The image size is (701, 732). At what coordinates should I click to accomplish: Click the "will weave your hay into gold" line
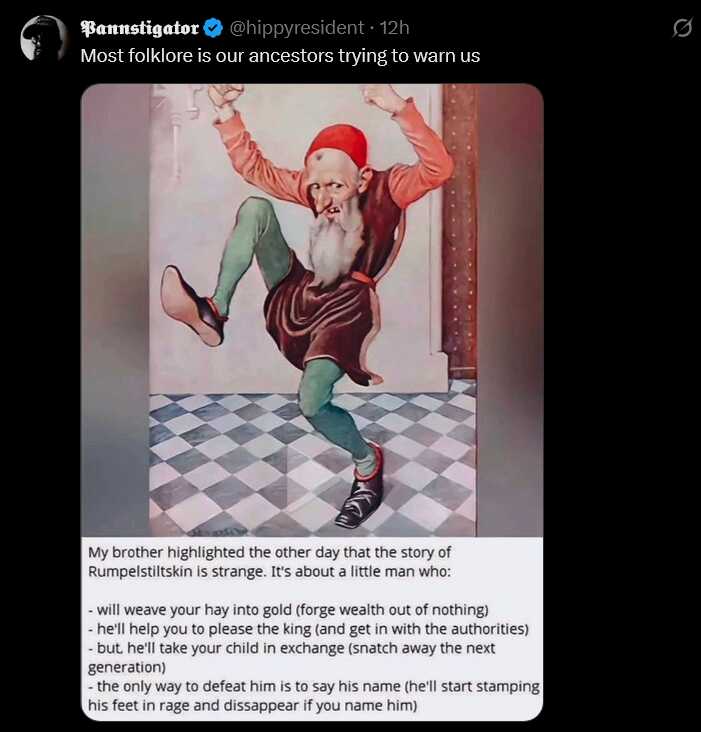click(288, 610)
